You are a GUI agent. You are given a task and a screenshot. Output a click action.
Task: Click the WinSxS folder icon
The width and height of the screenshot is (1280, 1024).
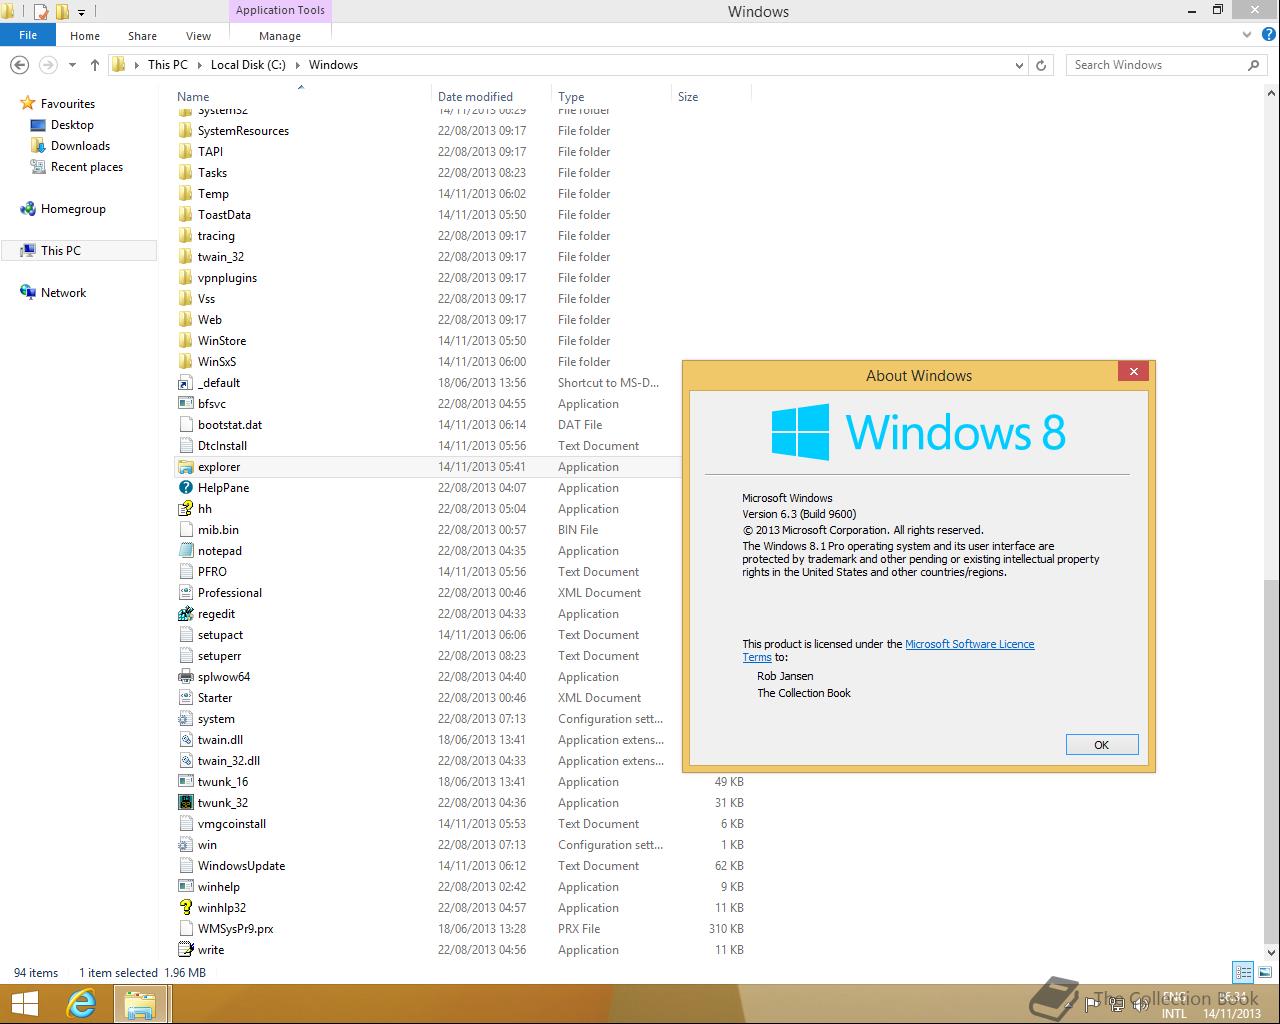(x=185, y=362)
